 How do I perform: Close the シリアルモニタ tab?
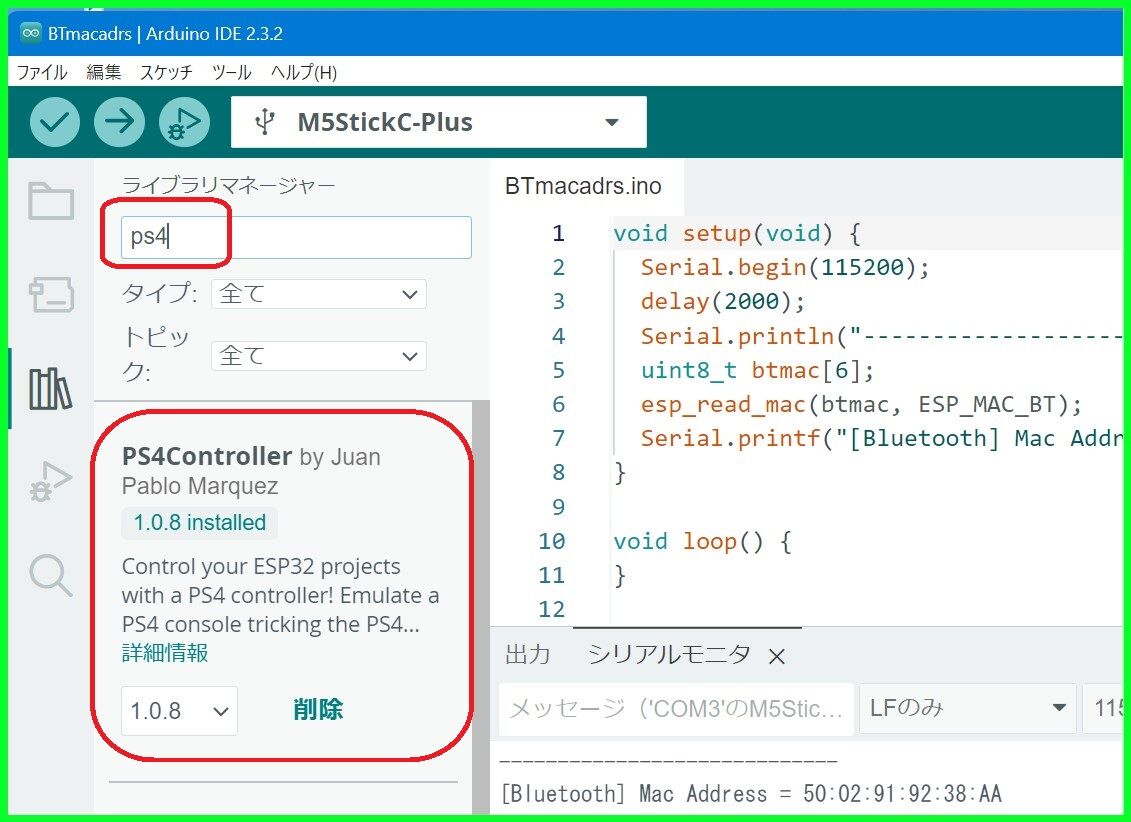(x=777, y=657)
